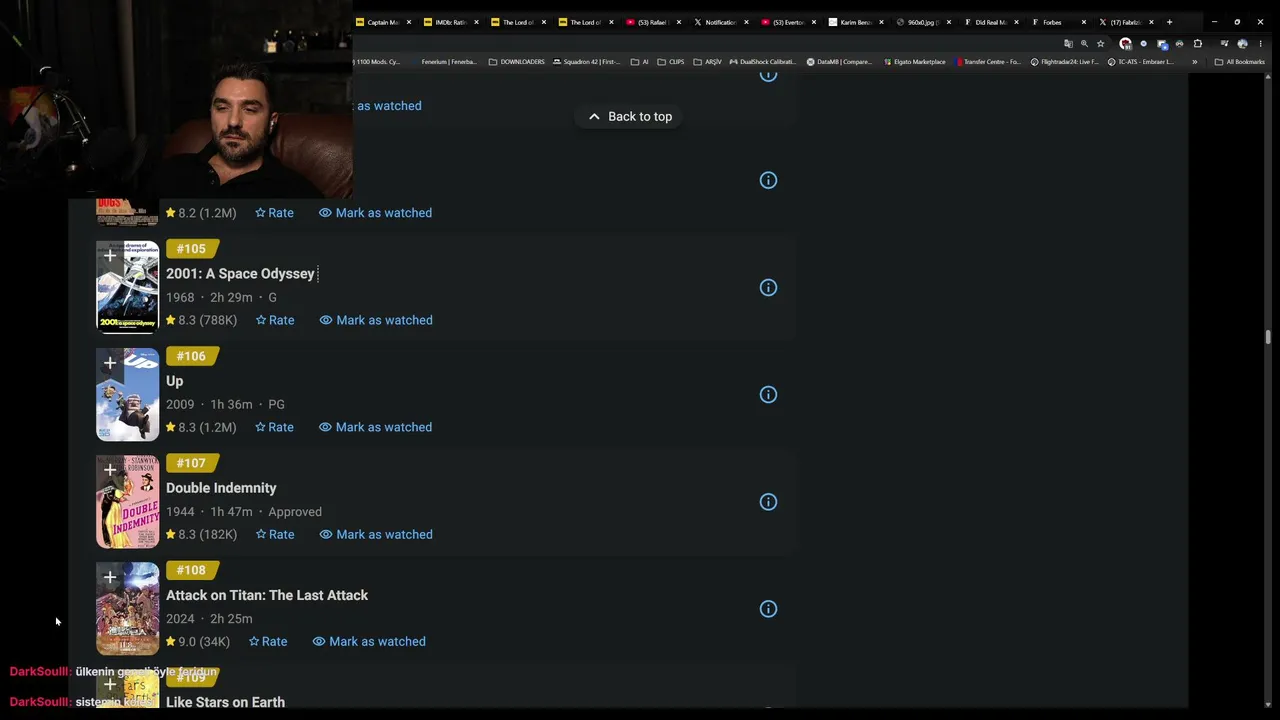1280x720 pixels.
Task: Open Double Indemnity title link
Action: pyautogui.click(x=221, y=488)
